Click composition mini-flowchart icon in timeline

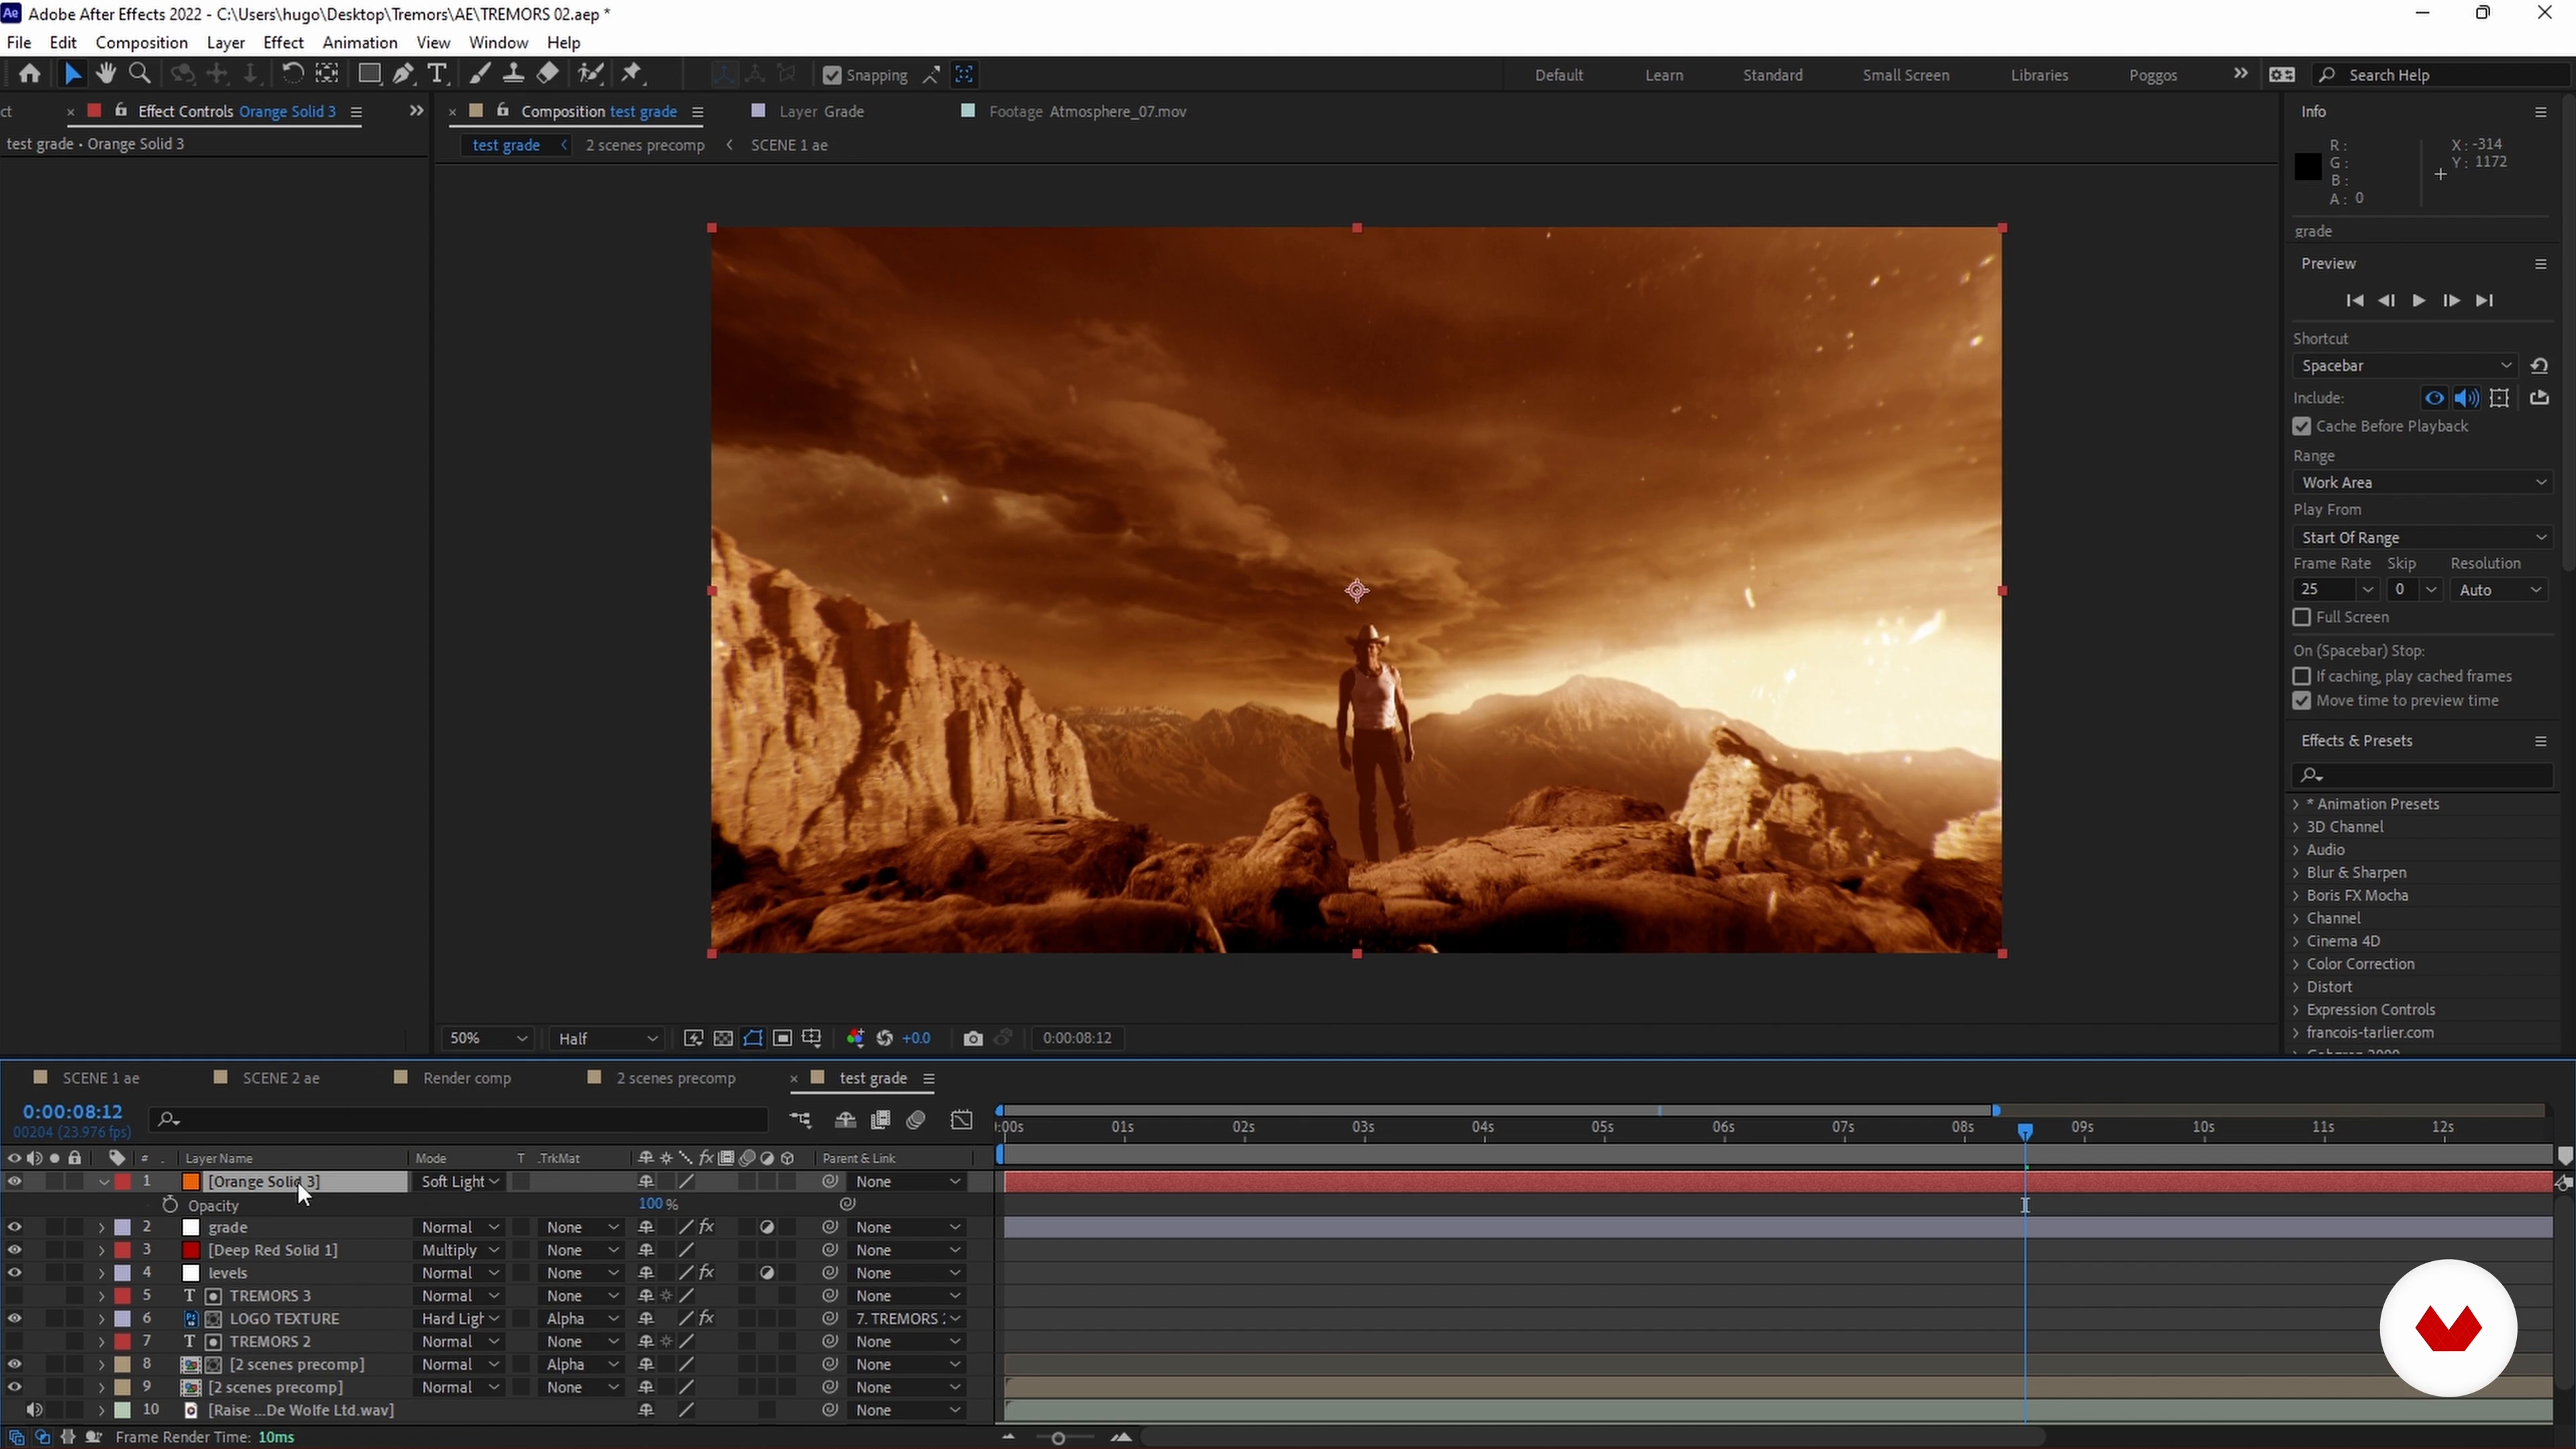(801, 1120)
